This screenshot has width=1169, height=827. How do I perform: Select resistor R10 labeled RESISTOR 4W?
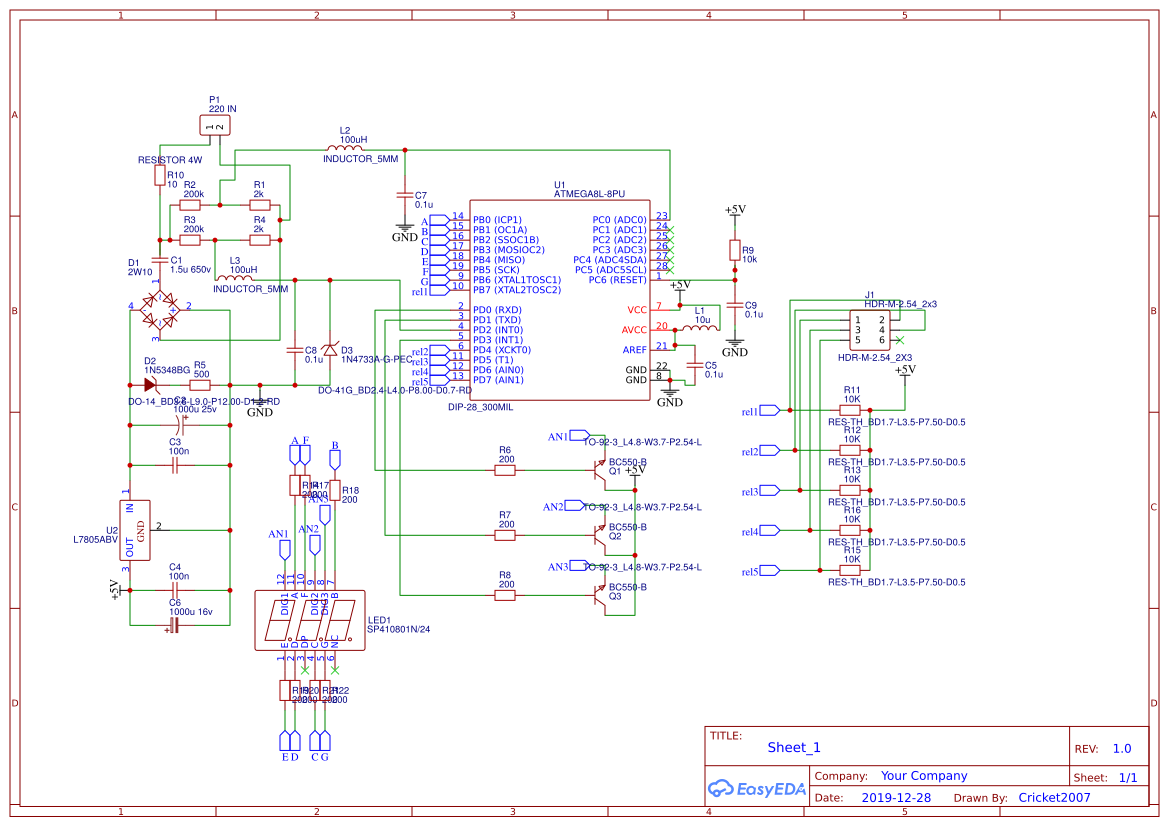[160, 176]
